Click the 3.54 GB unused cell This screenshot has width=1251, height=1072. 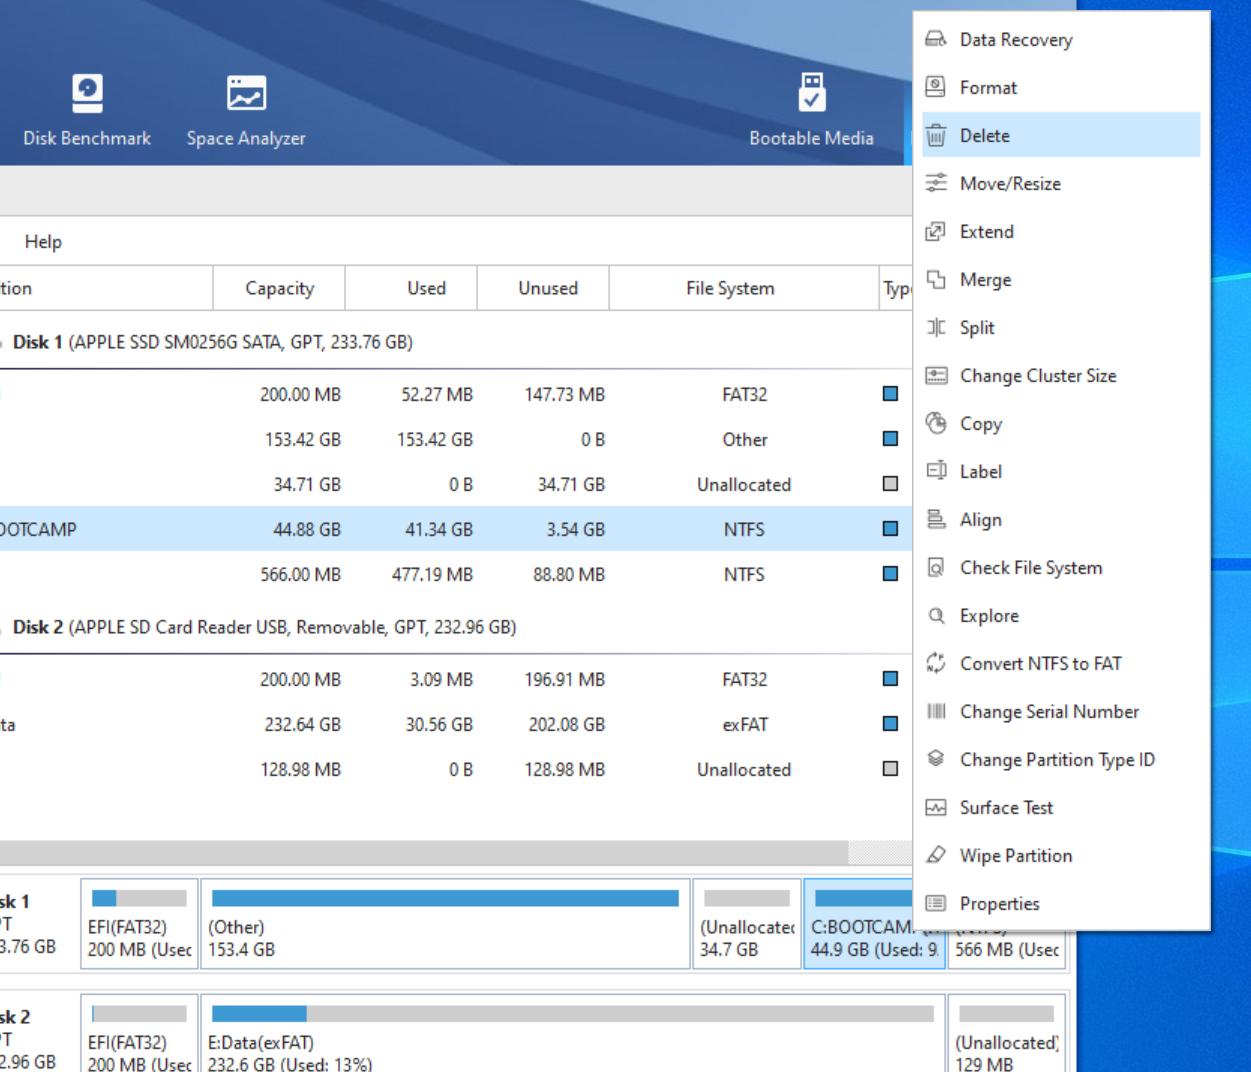click(x=575, y=529)
